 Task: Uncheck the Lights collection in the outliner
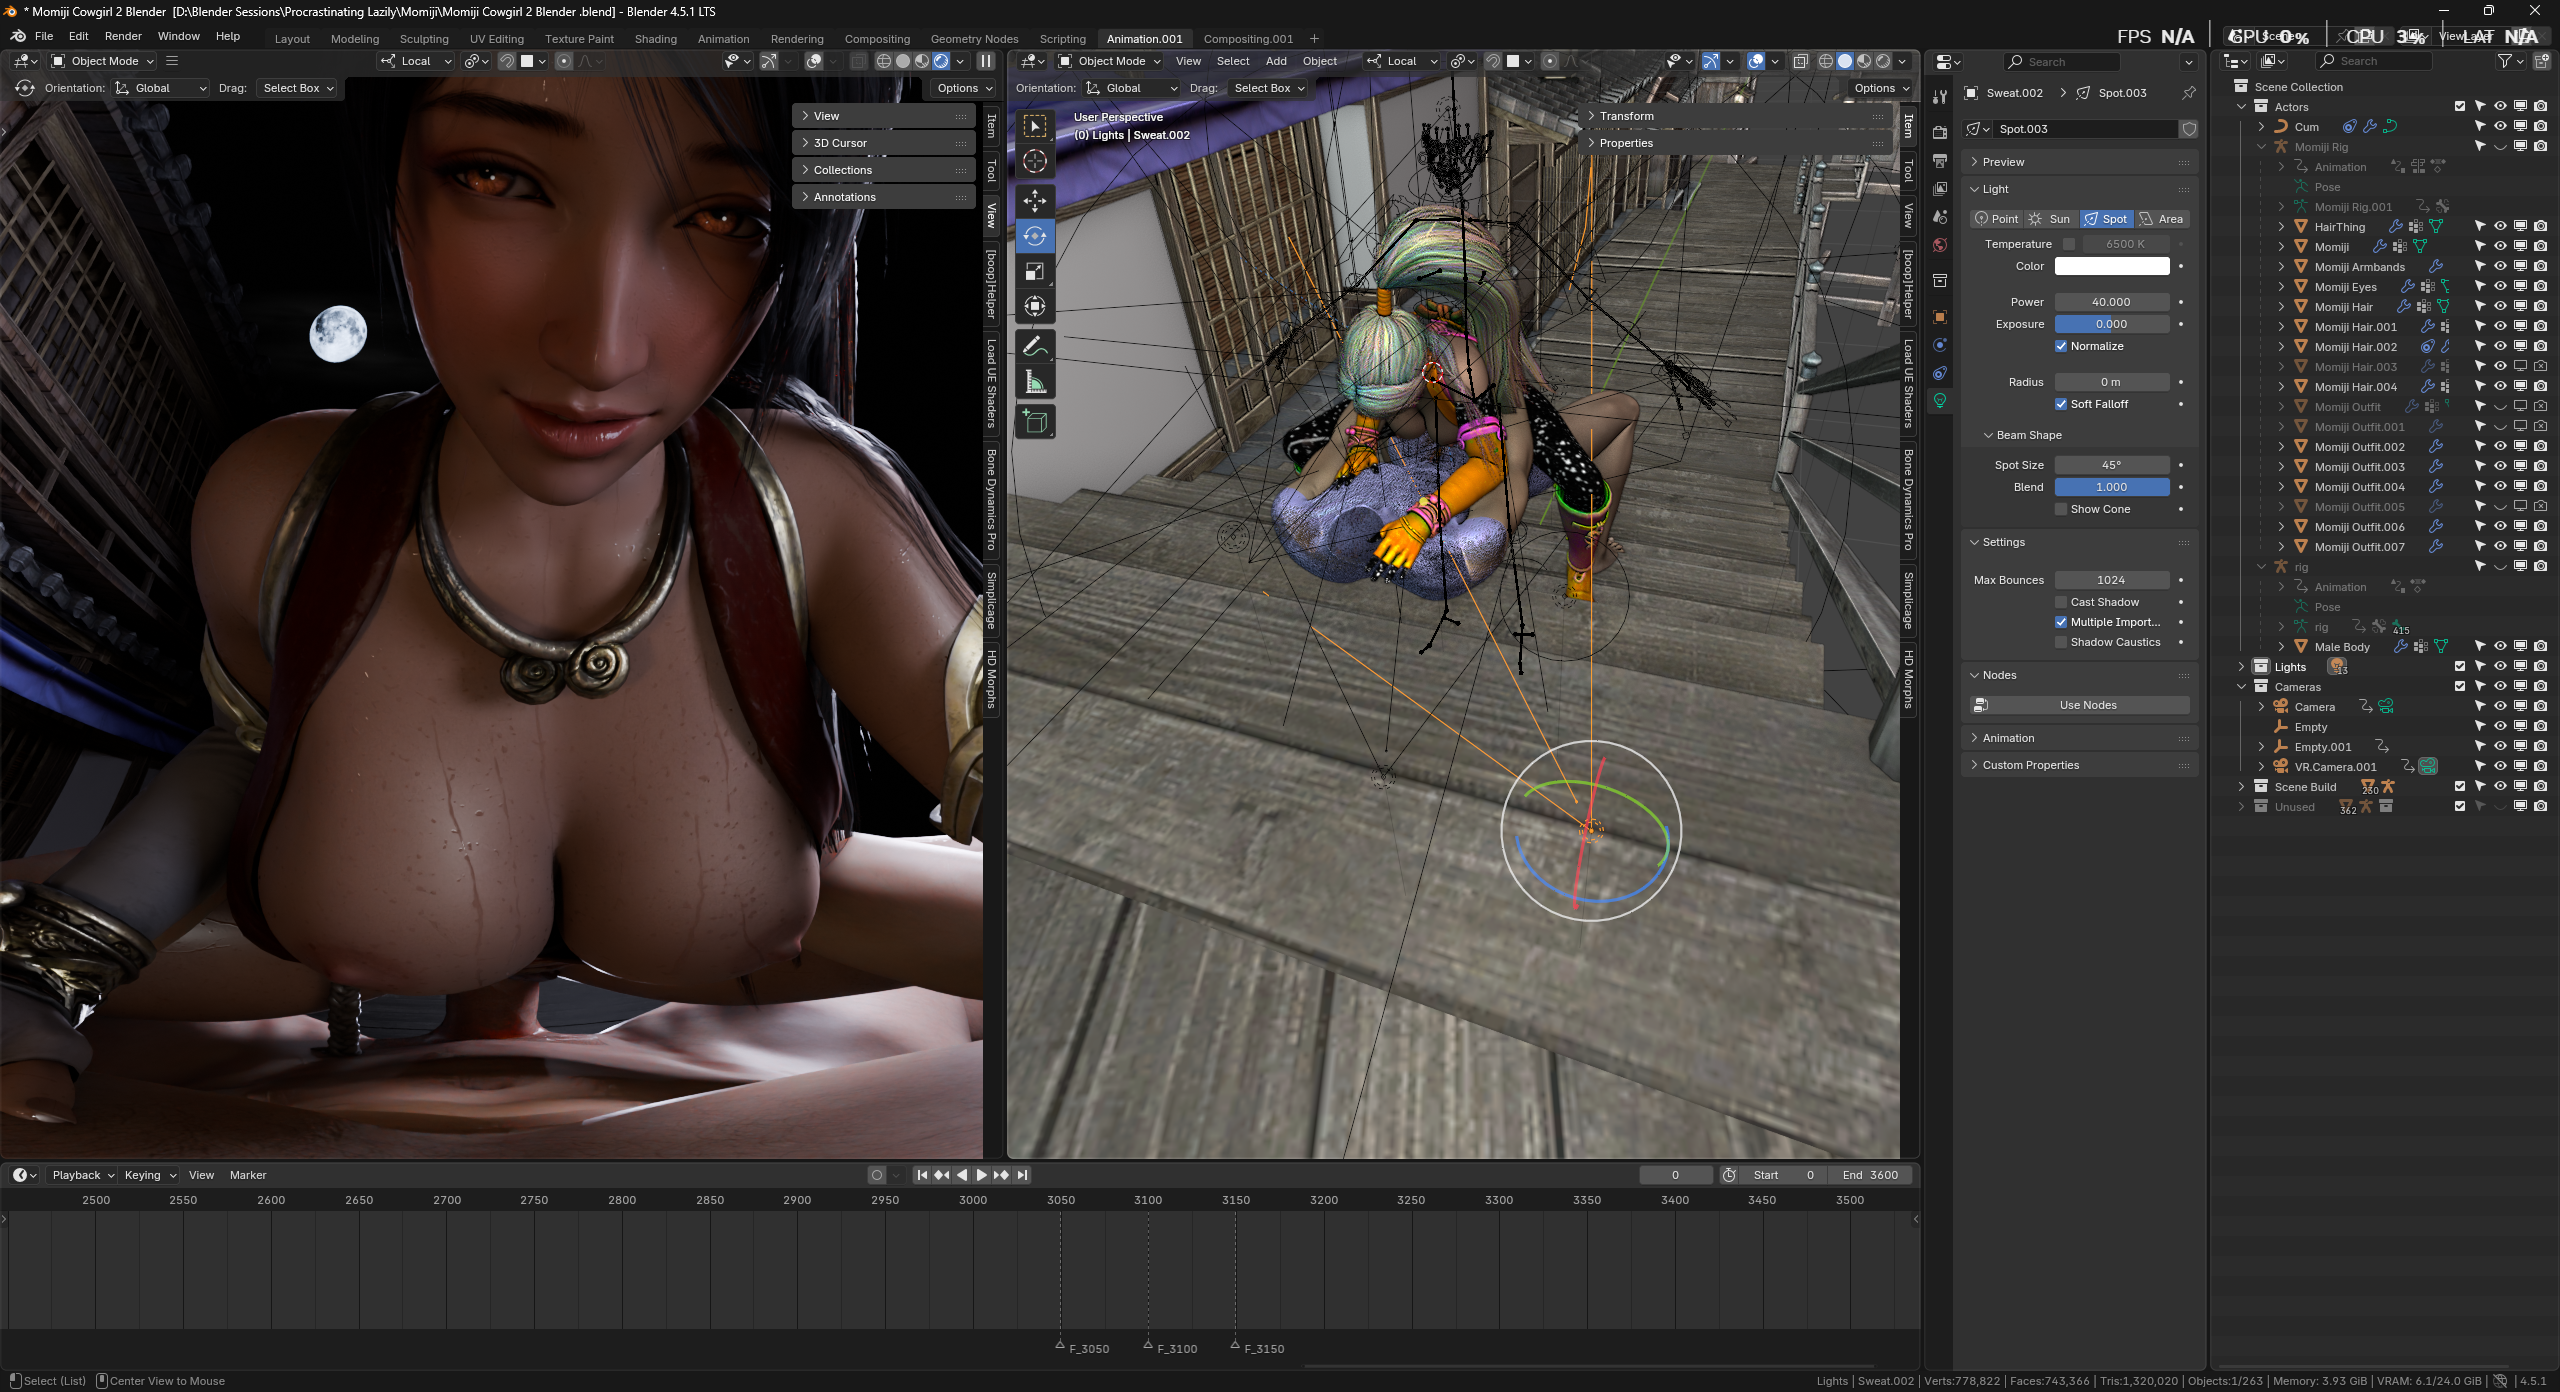tap(2460, 666)
